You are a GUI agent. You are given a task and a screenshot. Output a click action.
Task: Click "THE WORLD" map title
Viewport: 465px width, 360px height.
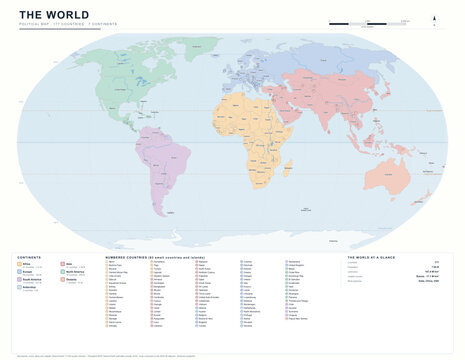(54, 15)
